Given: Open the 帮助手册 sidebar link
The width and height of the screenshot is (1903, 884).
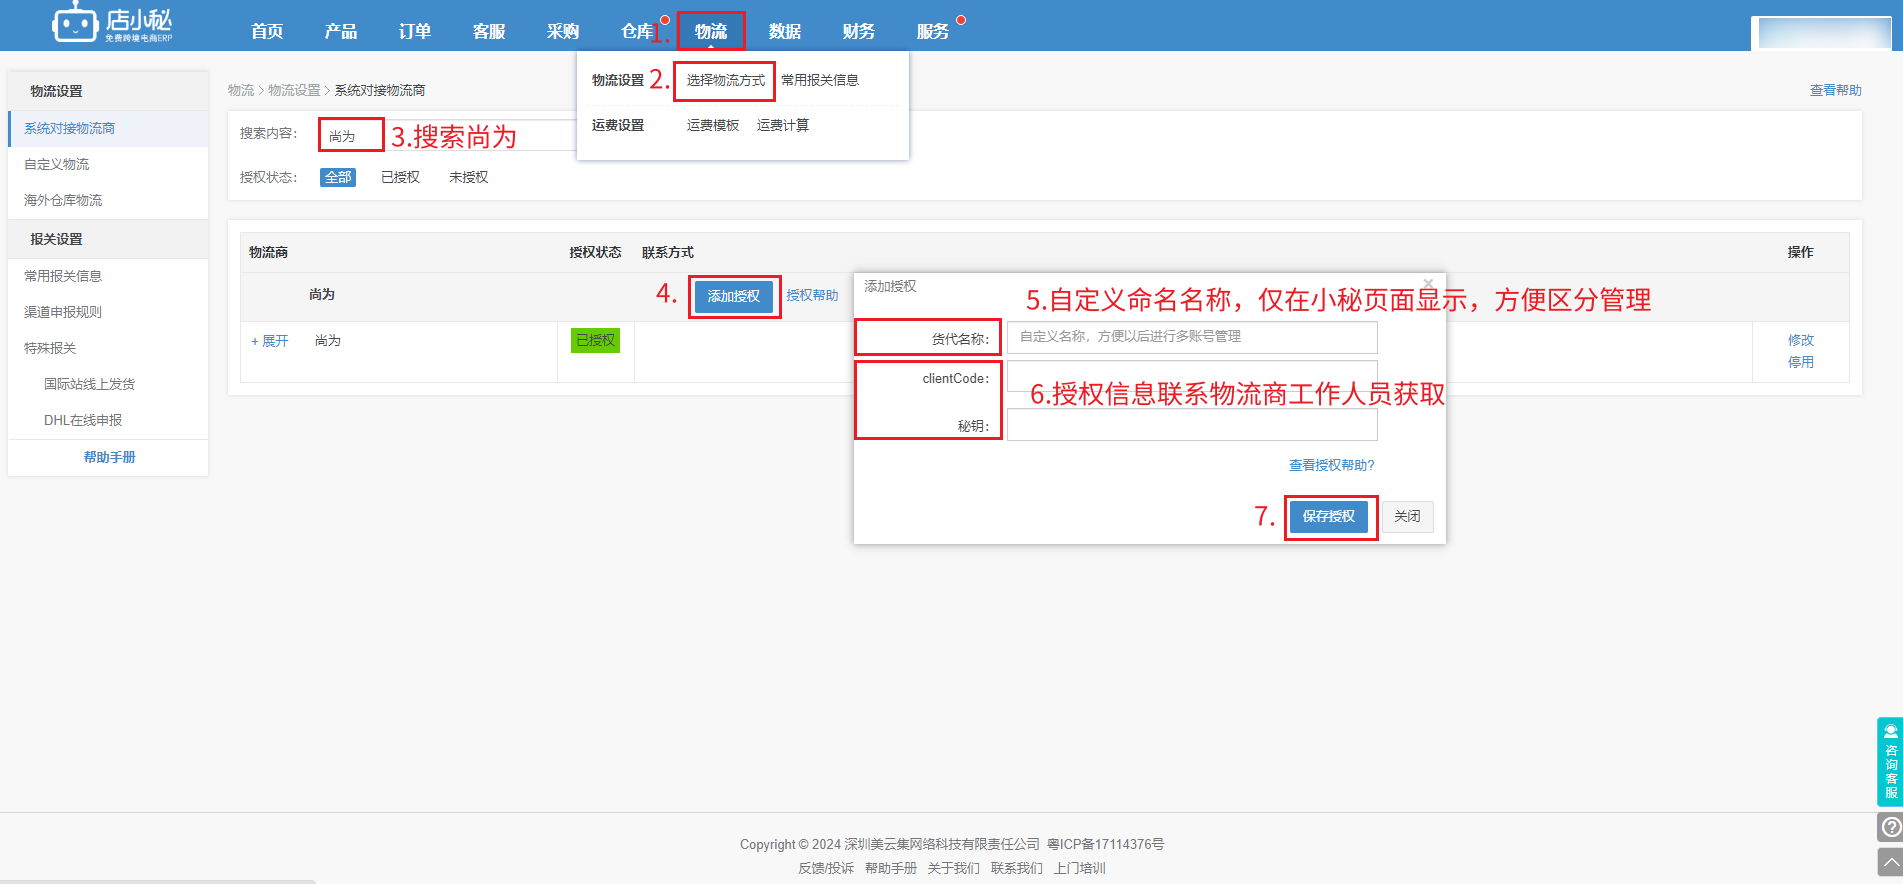Looking at the screenshot, I should (x=109, y=457).
